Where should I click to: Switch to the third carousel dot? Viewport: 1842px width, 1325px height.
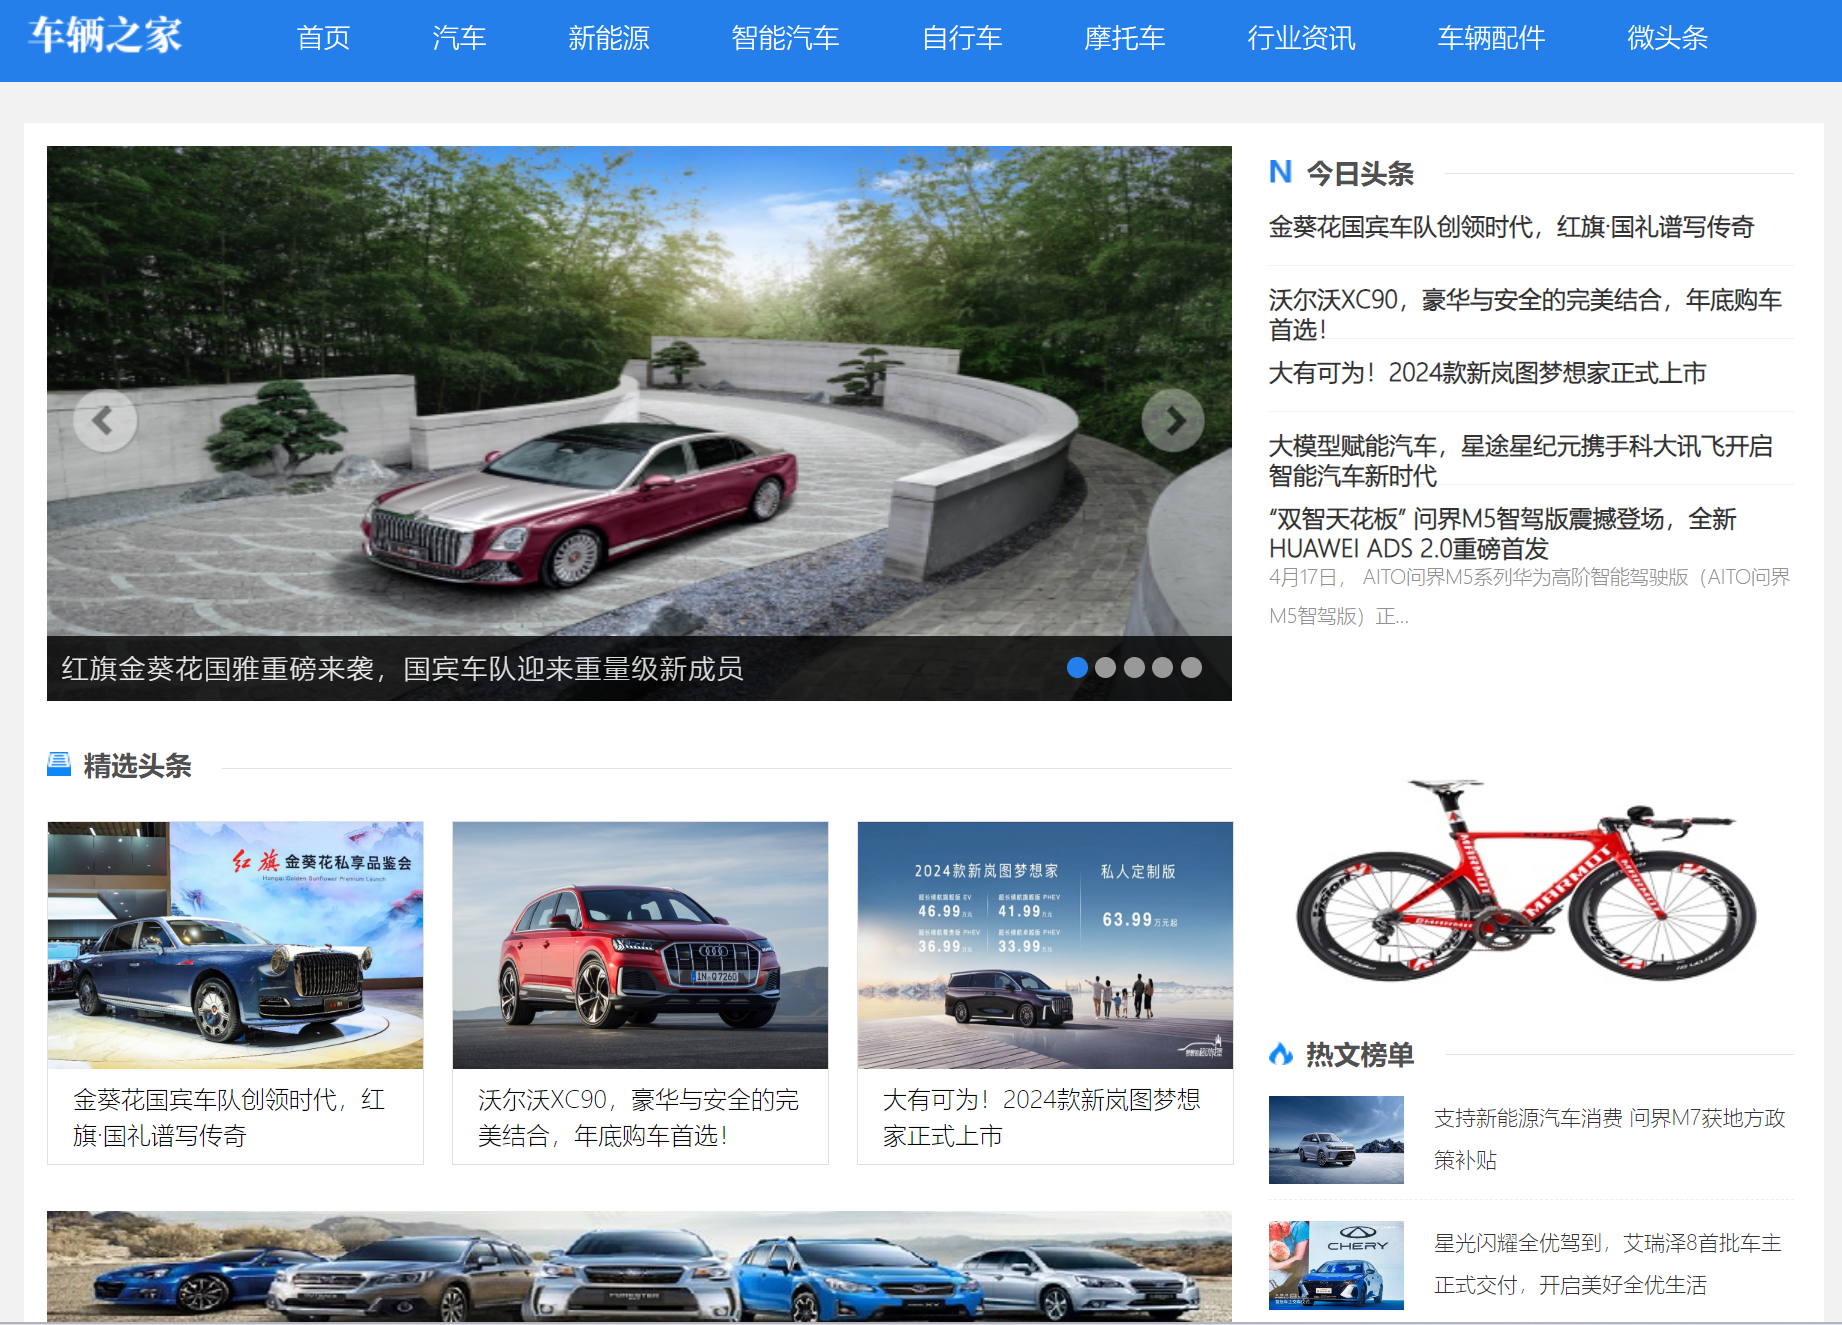(1134, 668)
